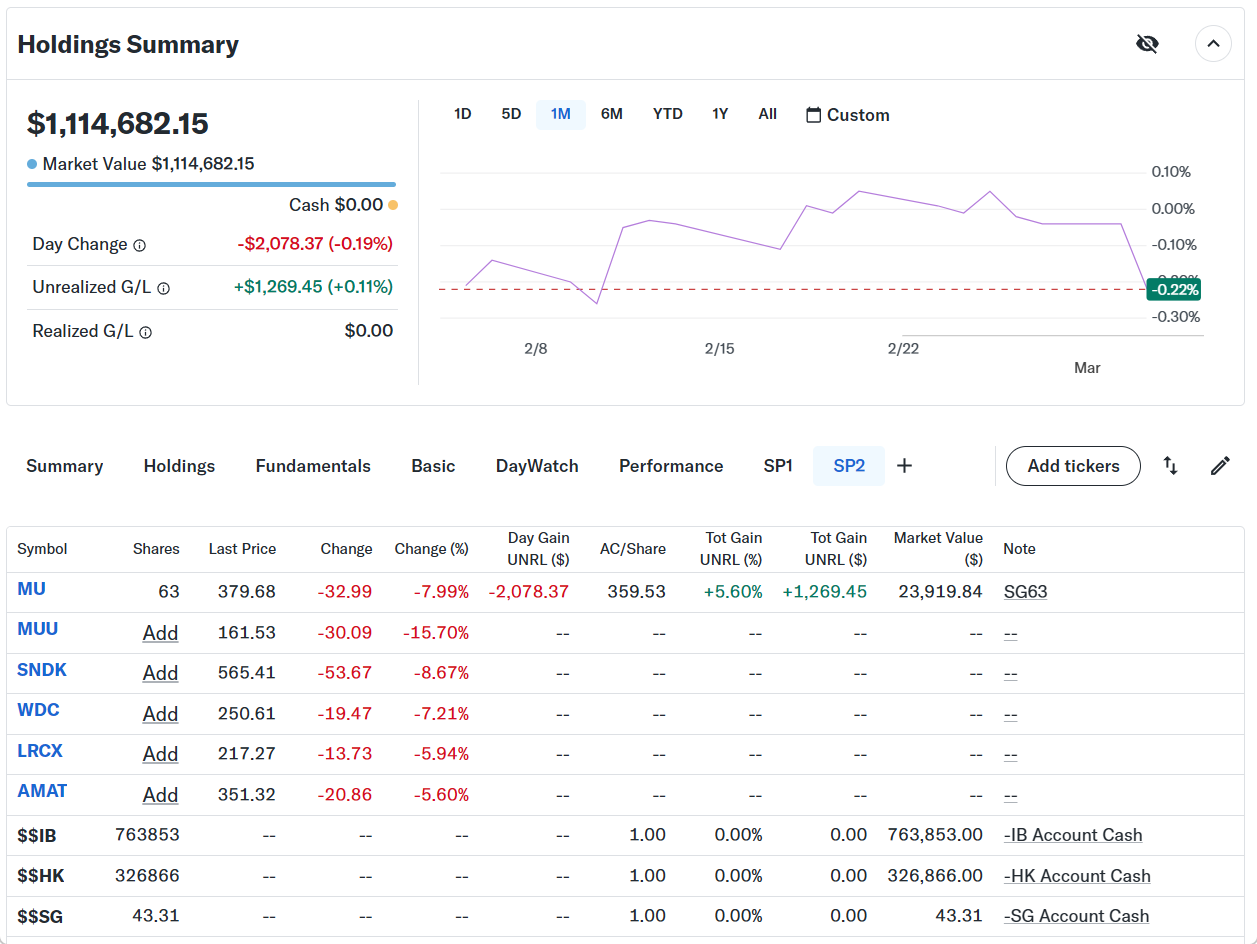The height and width of the screenshot is (944, 1257).
Task: Open the Performance tab
Action: [670, 466]
